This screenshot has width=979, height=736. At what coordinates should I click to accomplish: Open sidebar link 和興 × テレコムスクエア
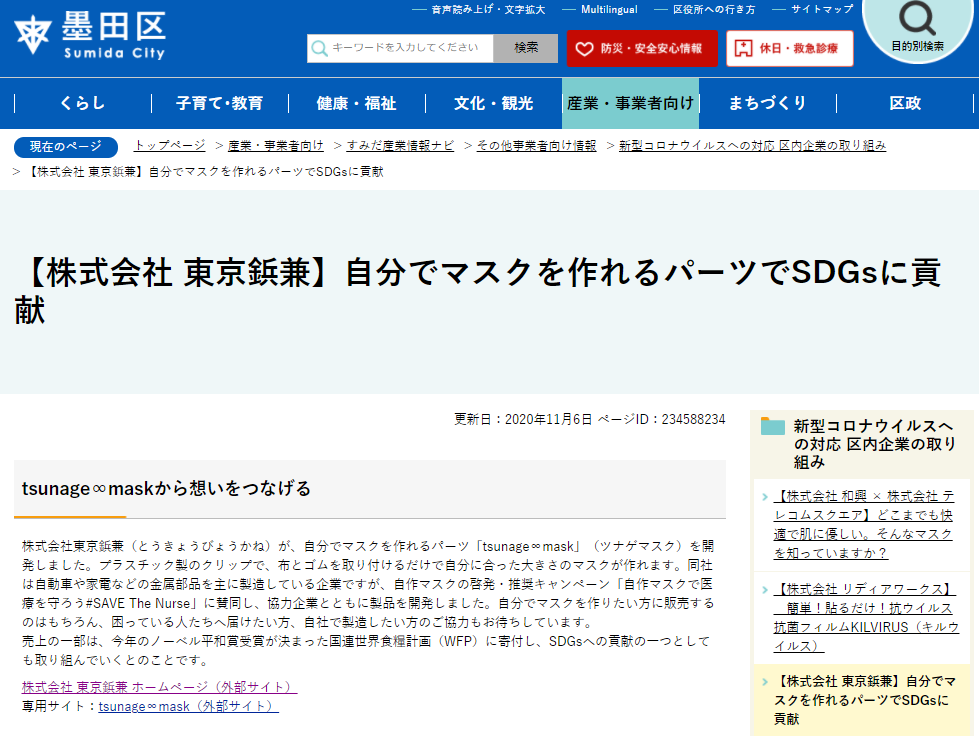863,524
